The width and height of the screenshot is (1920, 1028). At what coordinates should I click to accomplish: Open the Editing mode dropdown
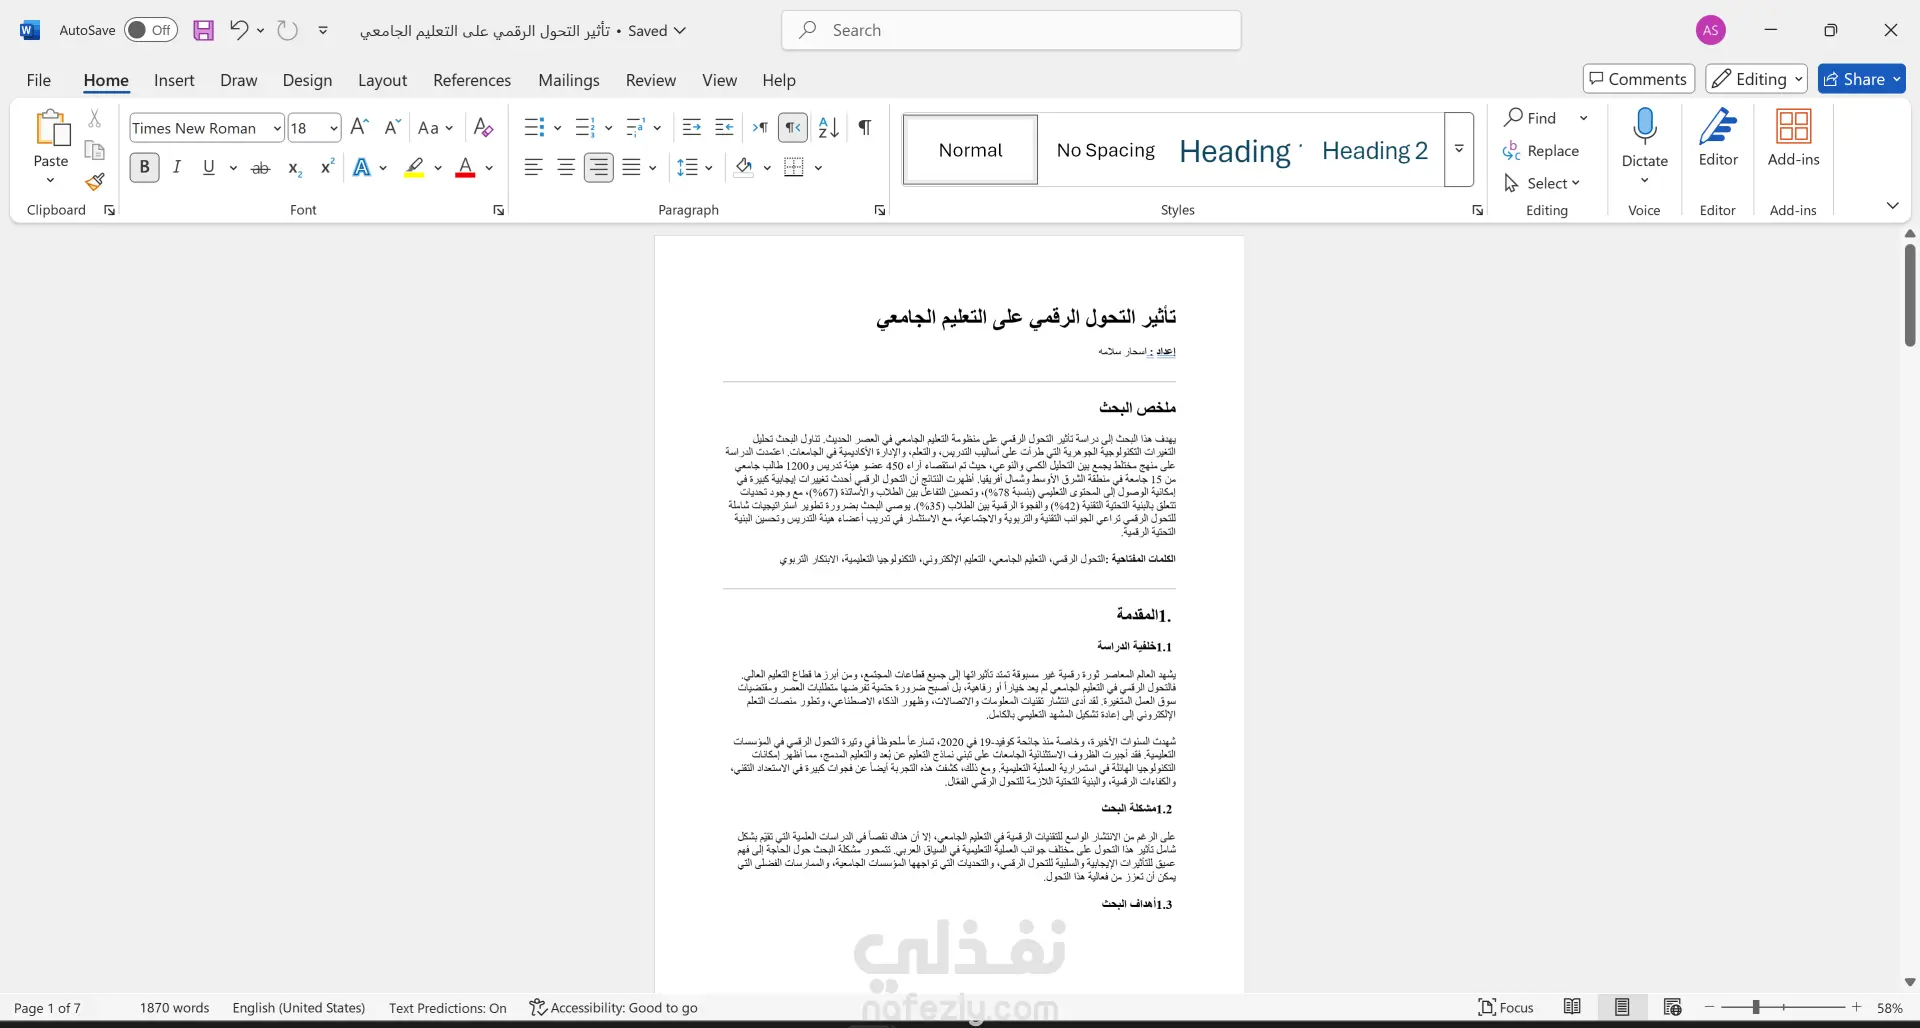pos(1756,79)
